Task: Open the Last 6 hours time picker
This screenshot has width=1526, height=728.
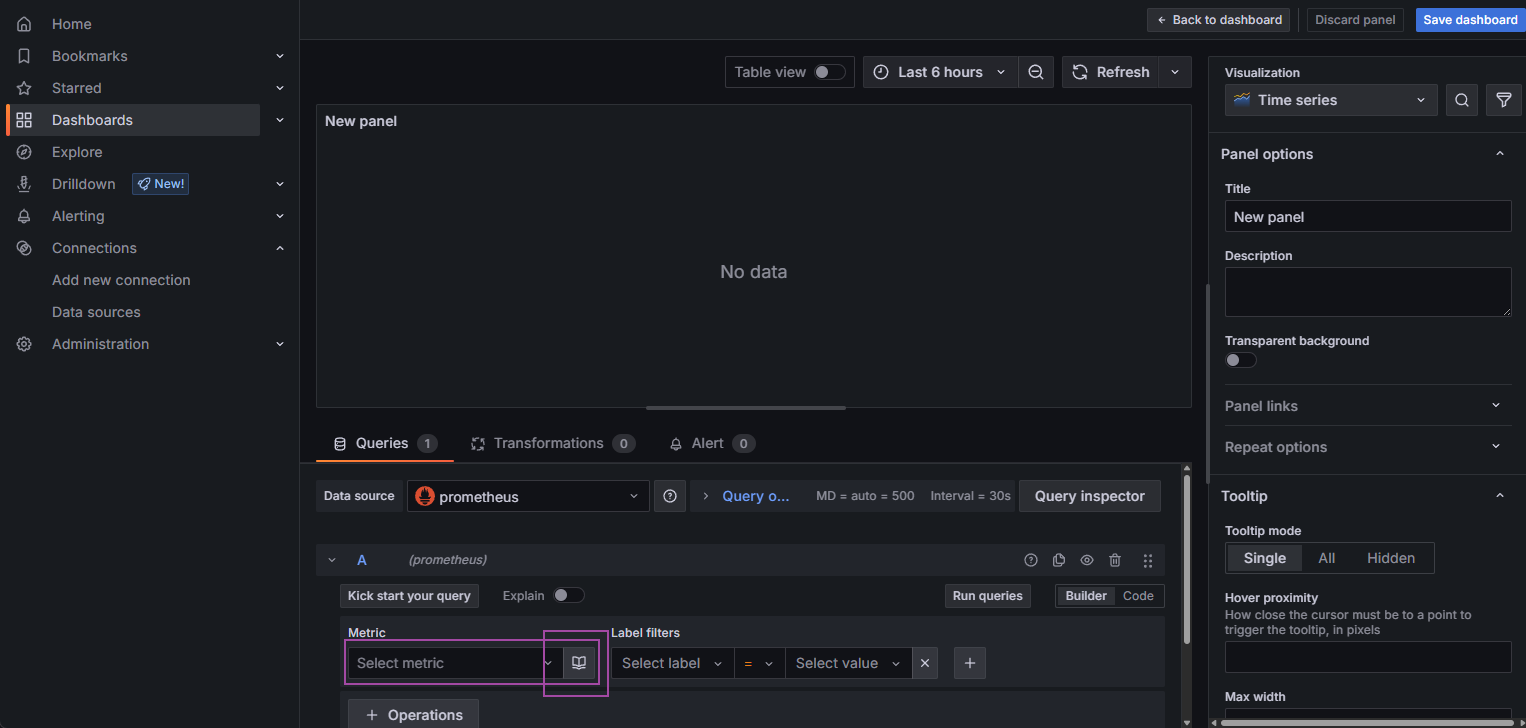Action: (x=940, y=72)
